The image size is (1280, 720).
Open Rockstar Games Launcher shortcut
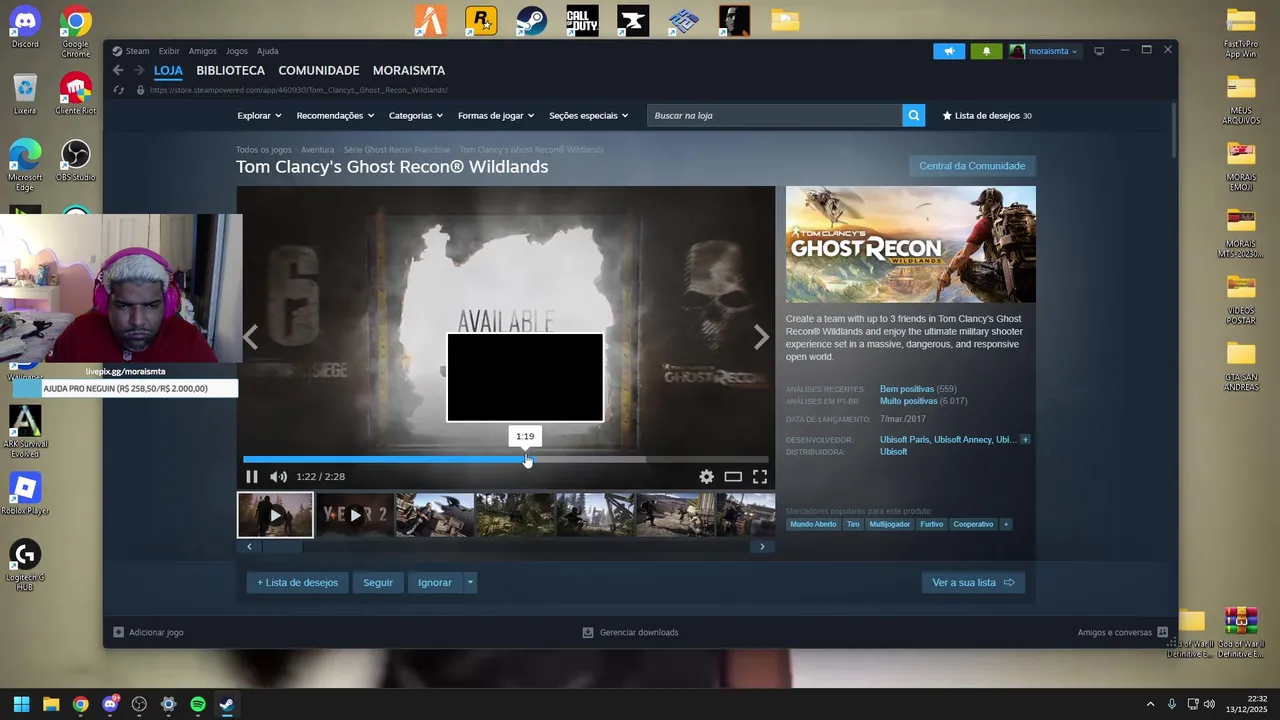[481, 21]
